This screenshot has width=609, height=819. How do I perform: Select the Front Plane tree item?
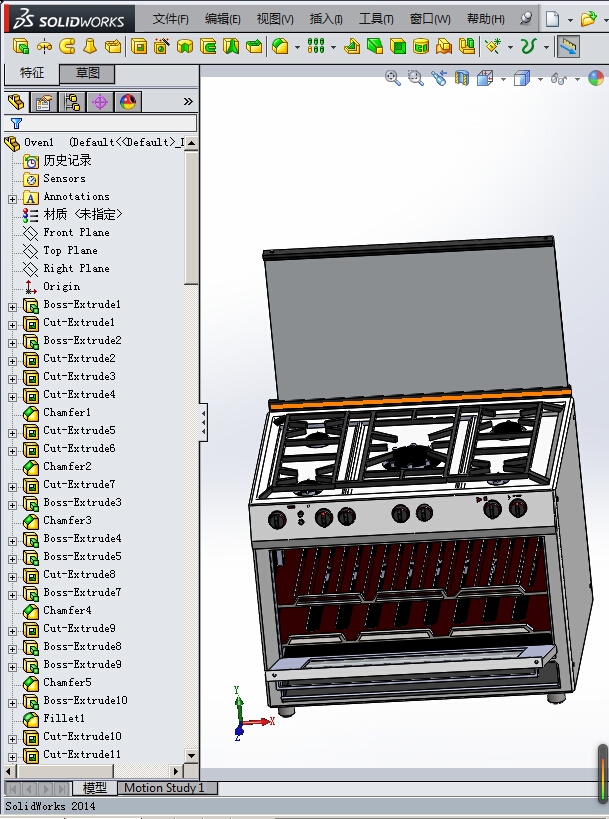(76, 232)
